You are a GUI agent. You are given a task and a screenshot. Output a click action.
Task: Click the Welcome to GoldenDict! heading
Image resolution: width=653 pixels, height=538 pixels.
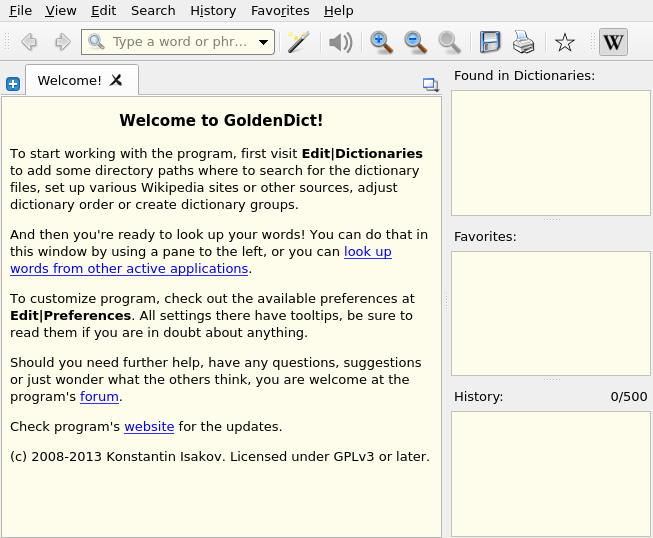point(221,120)
